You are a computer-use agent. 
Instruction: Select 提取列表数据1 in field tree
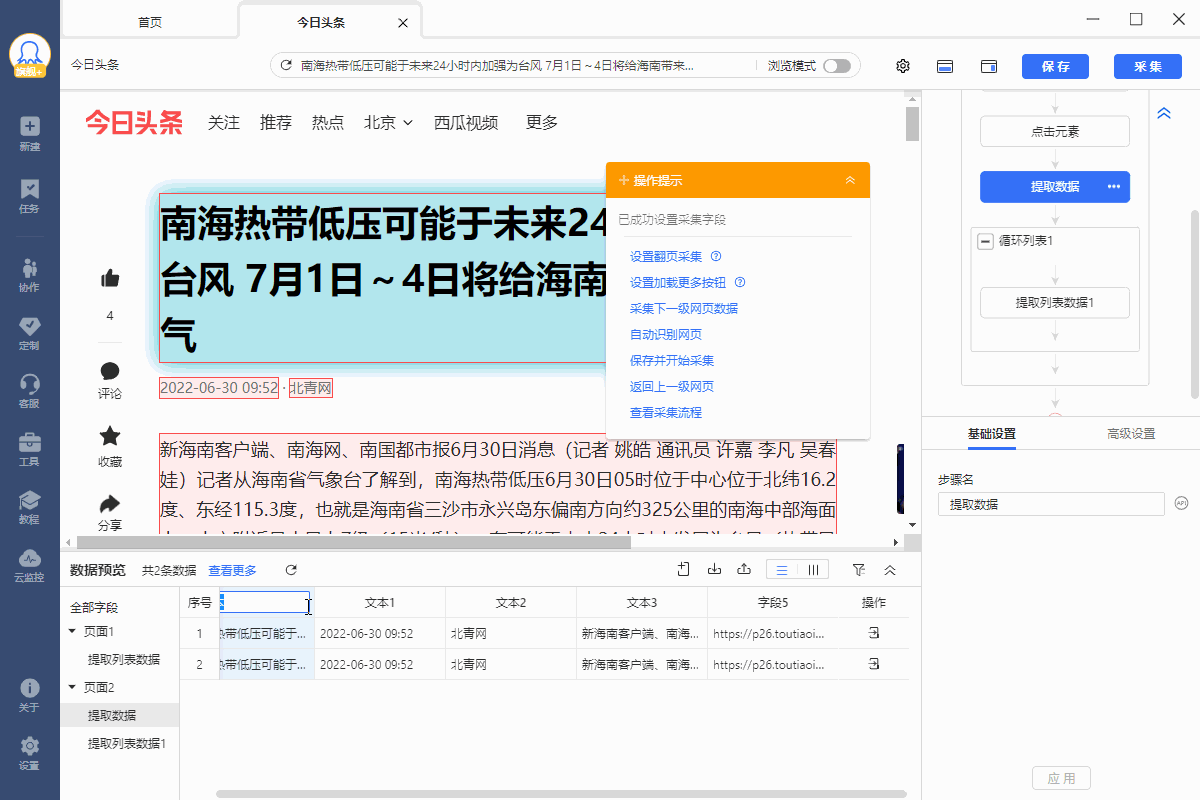pyautogui.click(x=126, y=744)
